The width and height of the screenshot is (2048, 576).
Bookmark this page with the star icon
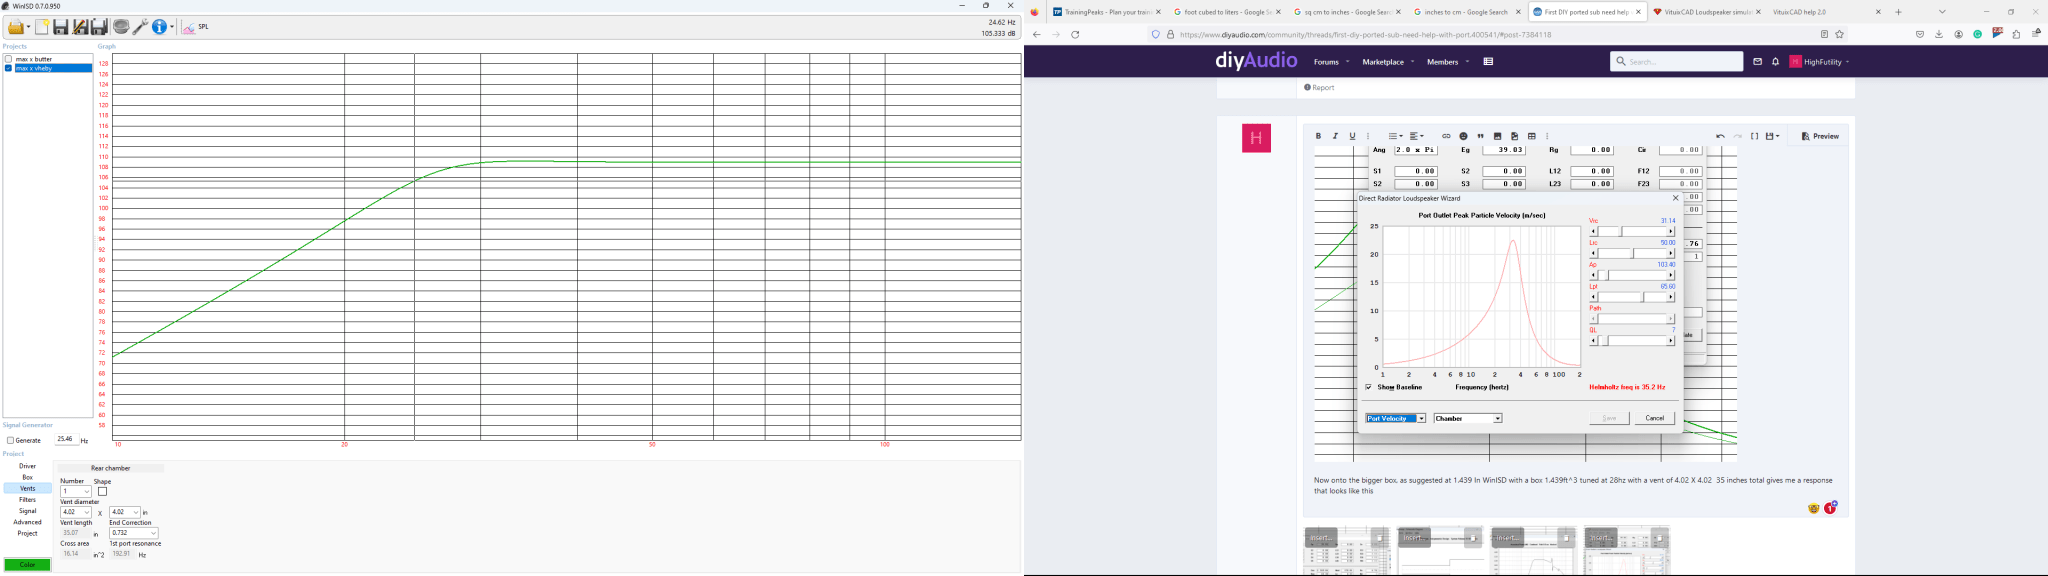click(x=1839, y=34)
